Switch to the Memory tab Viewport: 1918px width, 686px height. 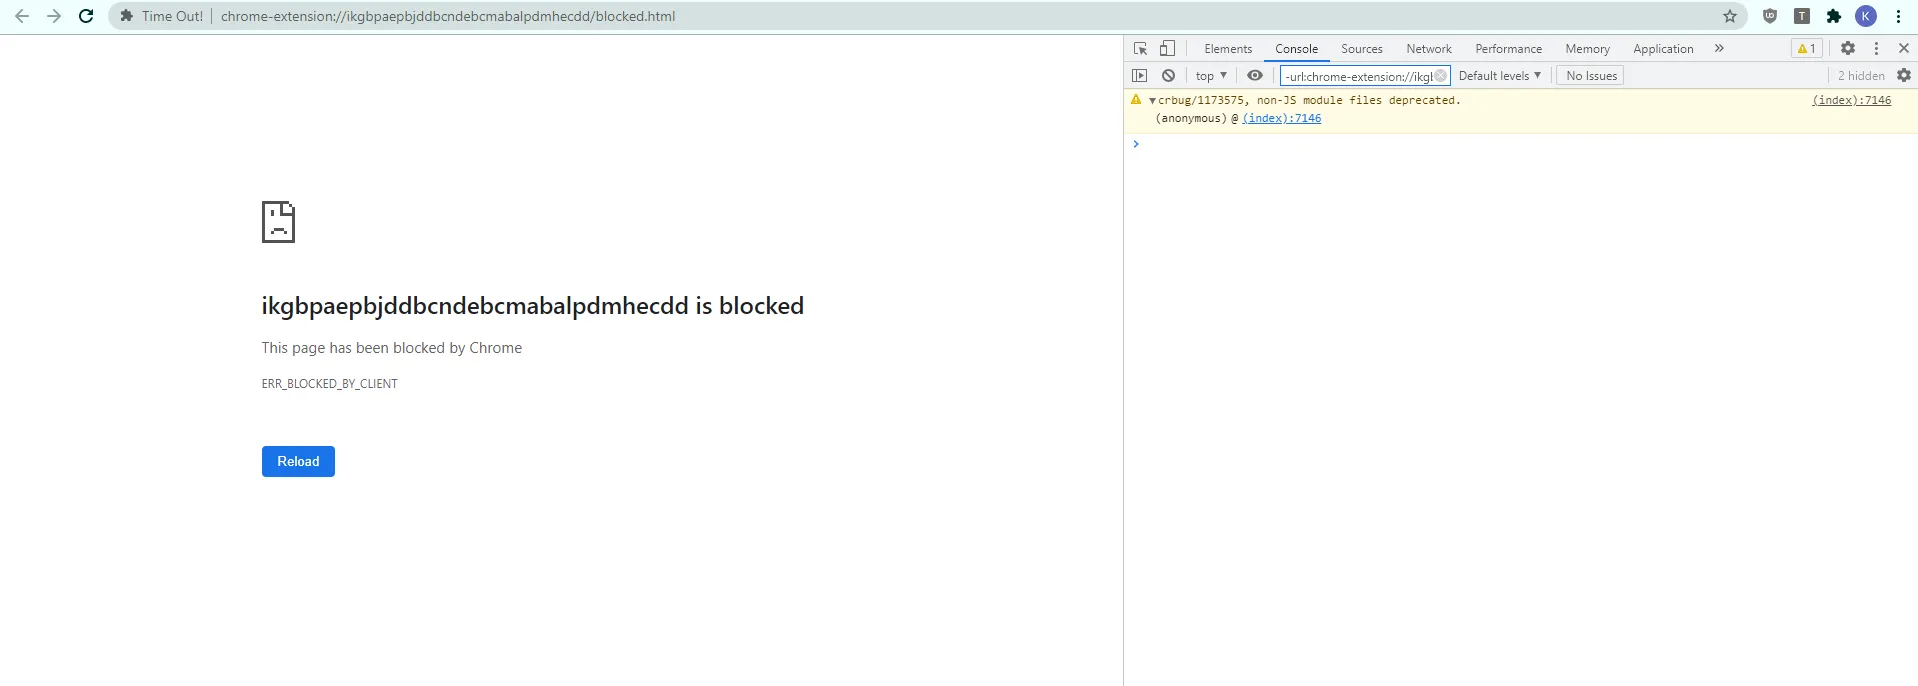pyautogui.click(x=1587, y=48)
